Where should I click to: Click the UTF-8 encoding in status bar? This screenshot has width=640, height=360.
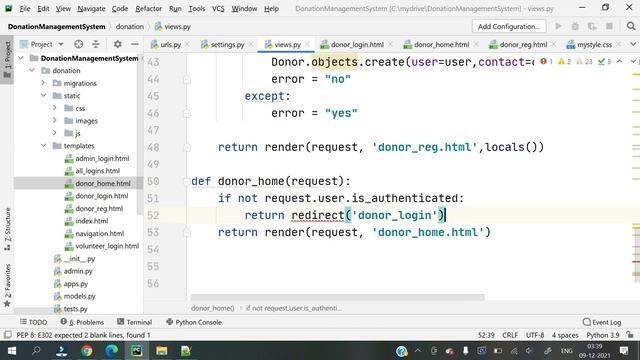click(535, 335)
